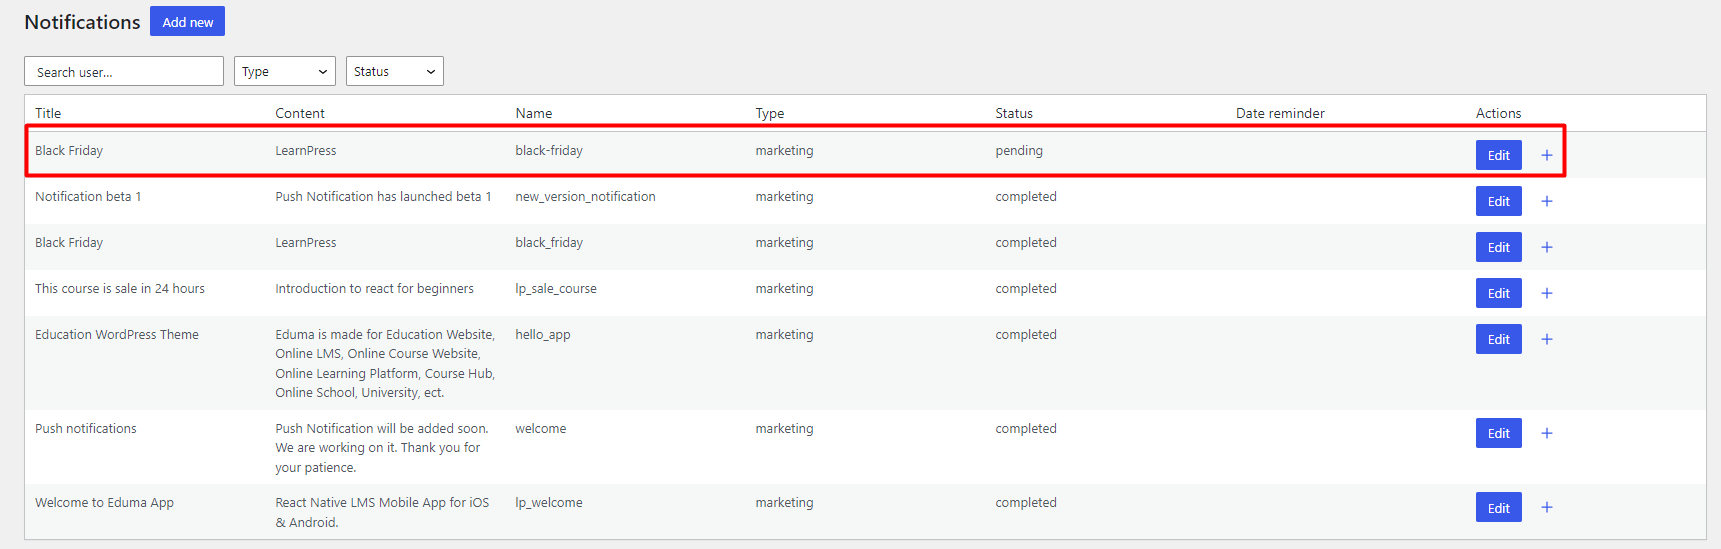This screenshot has height=549, width=1721.
Task: Edit the Education WordPress Theme notification
Action: click(x=1499, y=339)
